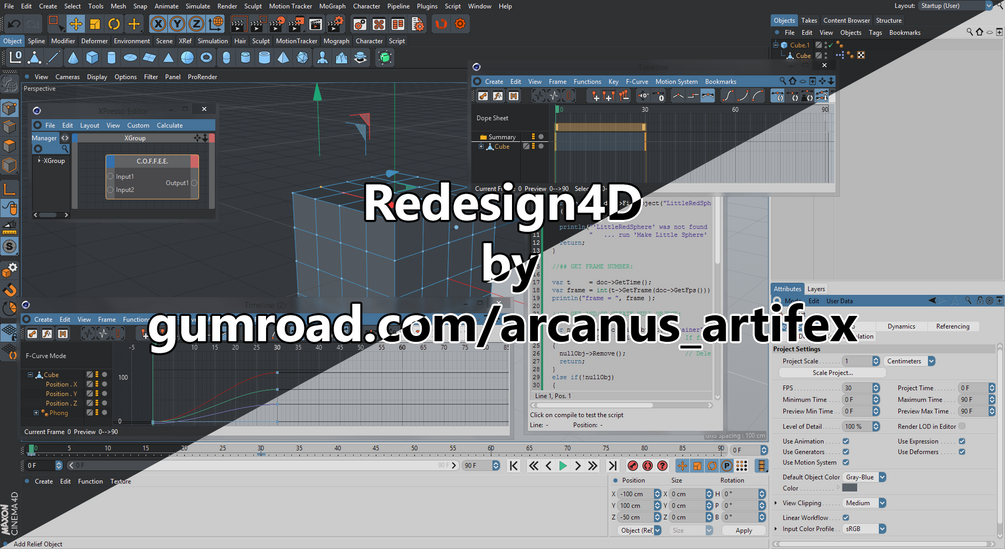Toggle the Use Generators checkbox

[x=846, y=452]
